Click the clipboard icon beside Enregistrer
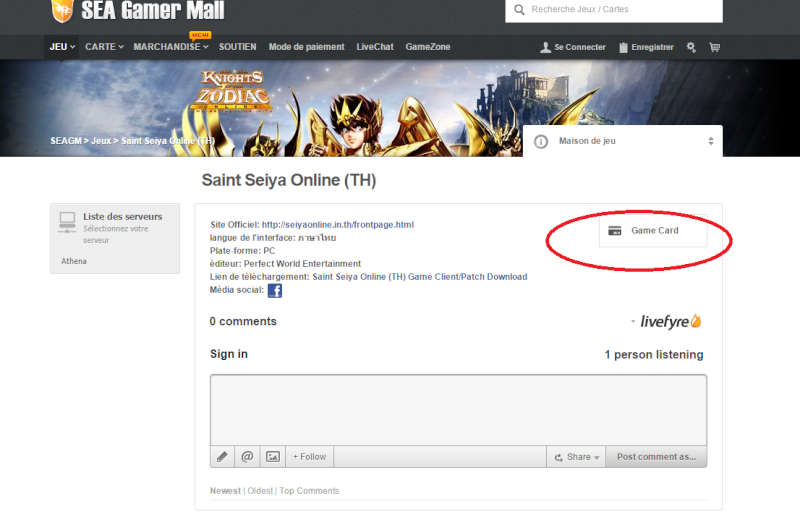The height and width of the screenshot is (517, 800). point(623,47)
